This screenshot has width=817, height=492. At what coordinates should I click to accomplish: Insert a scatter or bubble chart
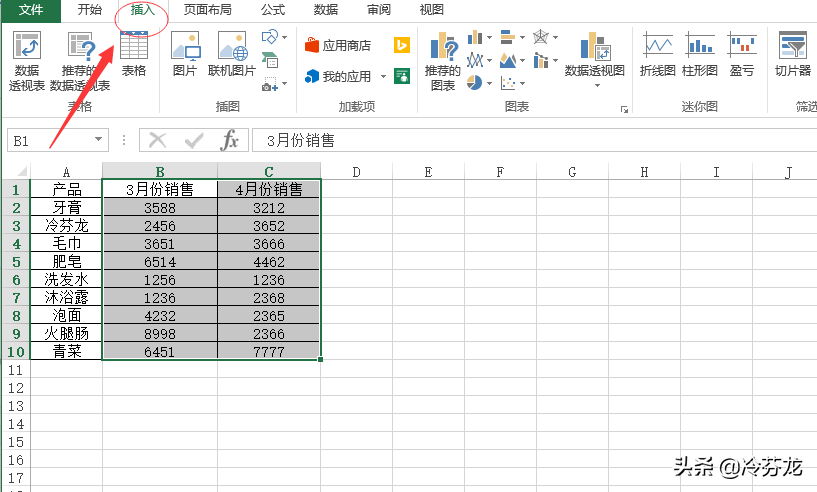507,82
